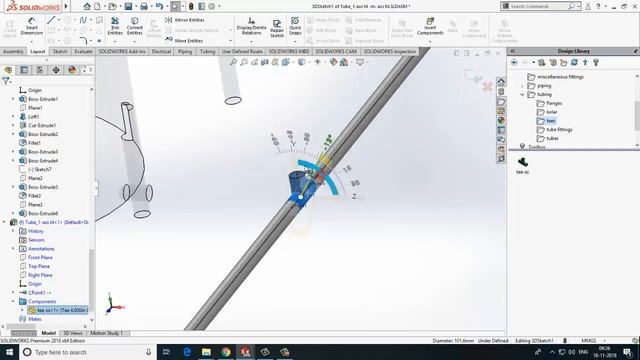Open the PropertyManager tab

point(24,70)
